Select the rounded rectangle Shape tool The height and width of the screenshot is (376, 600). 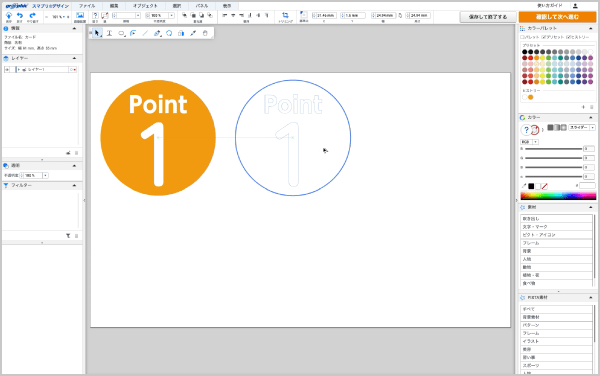point(121,33)
